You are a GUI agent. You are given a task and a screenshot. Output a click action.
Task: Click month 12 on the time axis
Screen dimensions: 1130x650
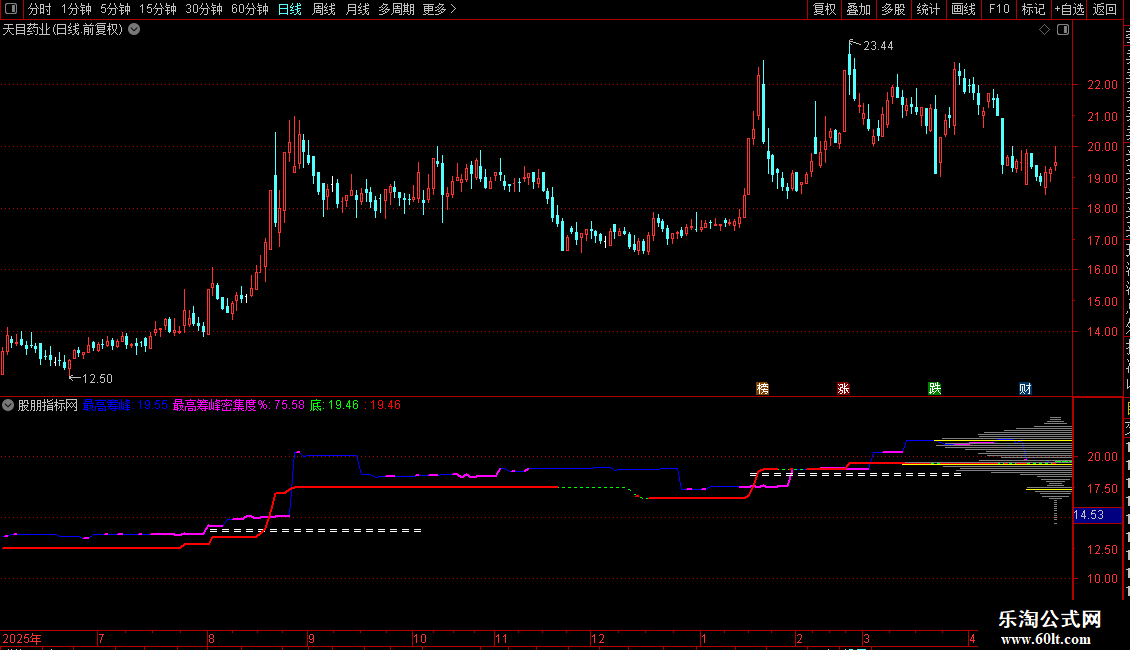[597, 638]
